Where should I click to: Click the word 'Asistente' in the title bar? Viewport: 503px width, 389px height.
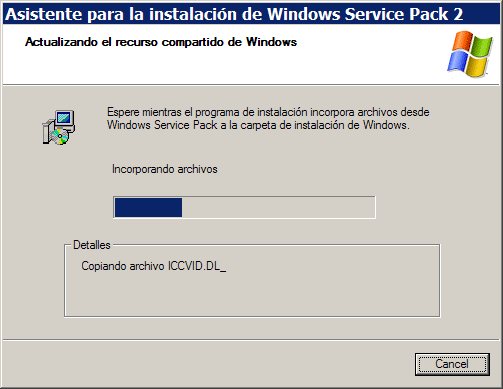(44, 14)
